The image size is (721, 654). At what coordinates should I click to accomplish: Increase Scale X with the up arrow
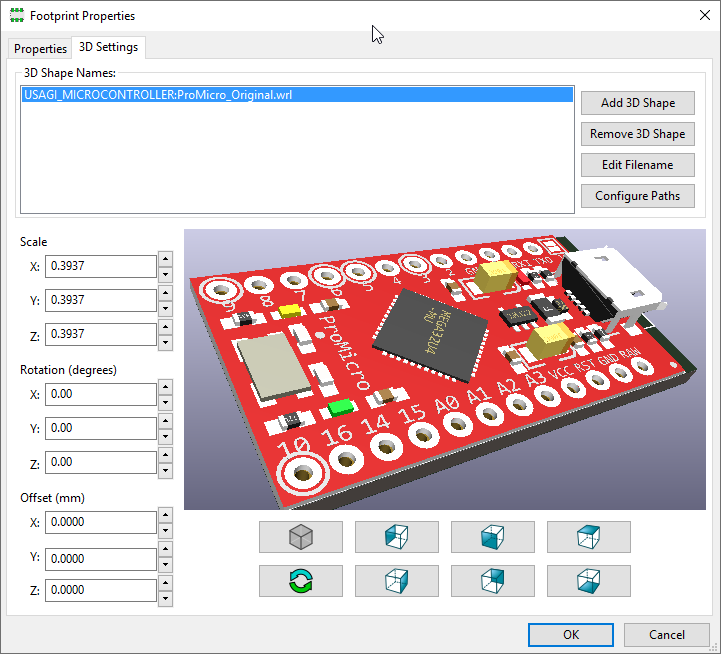click(166, 259)
